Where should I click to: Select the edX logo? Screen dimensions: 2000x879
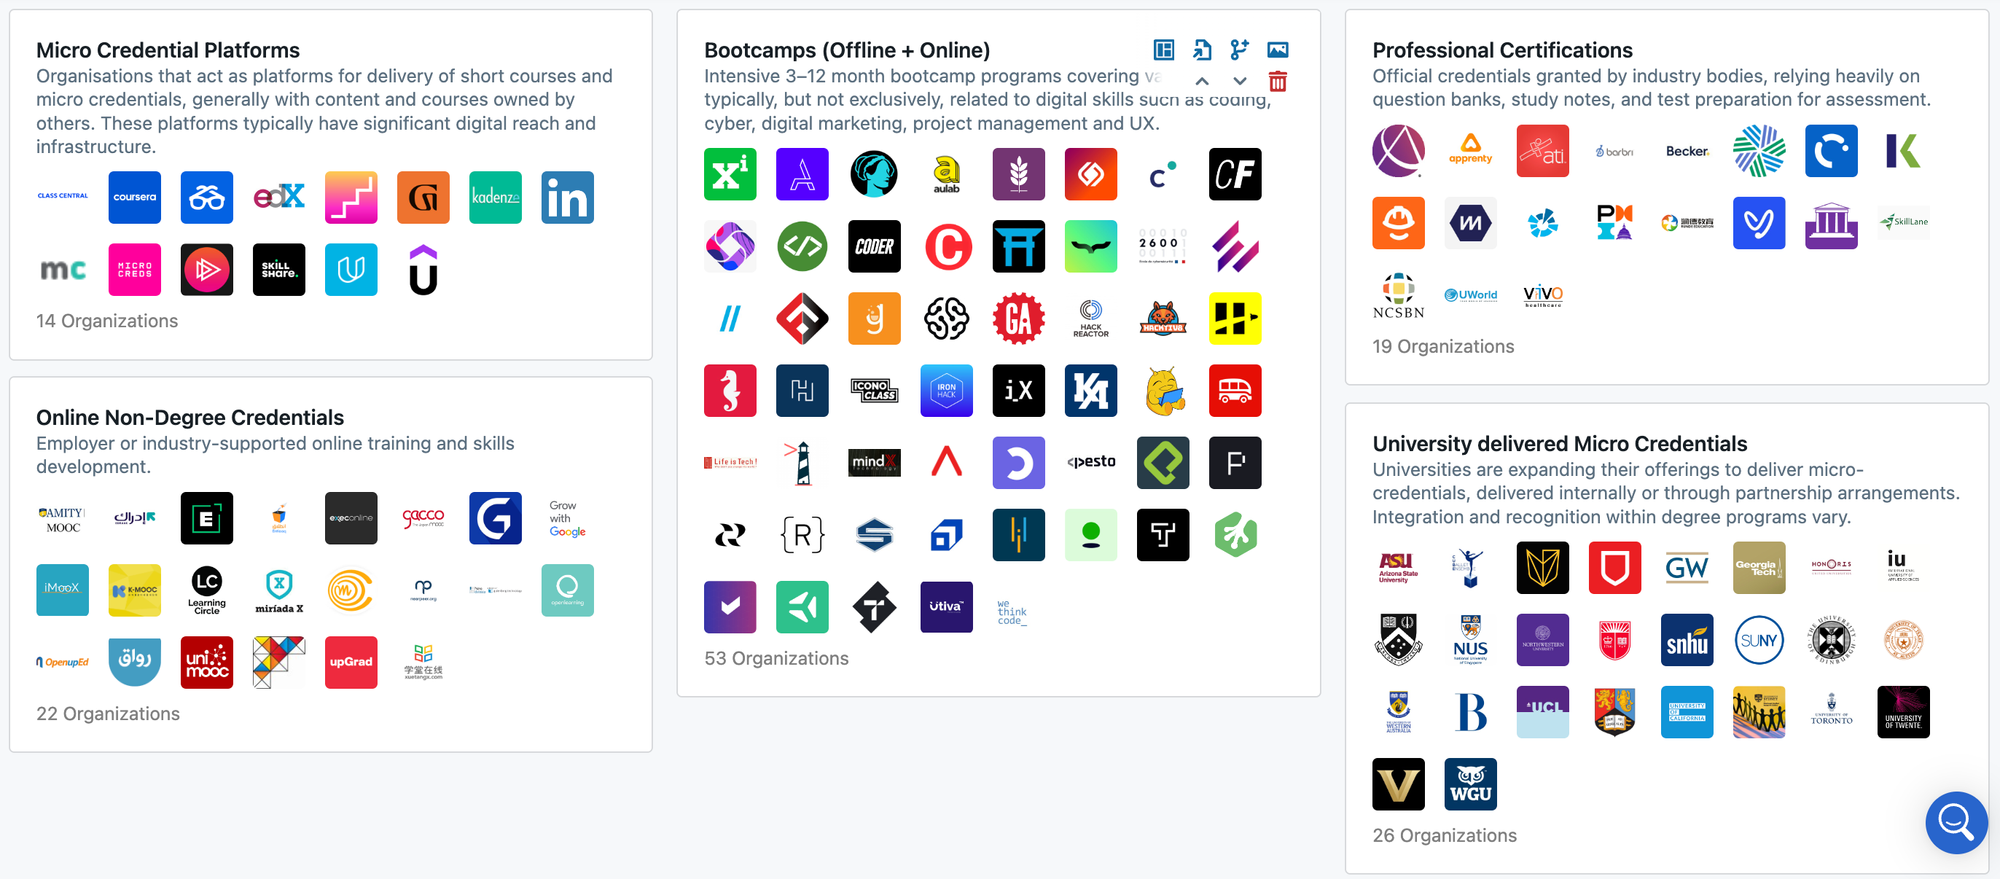[x=279, y=198]
